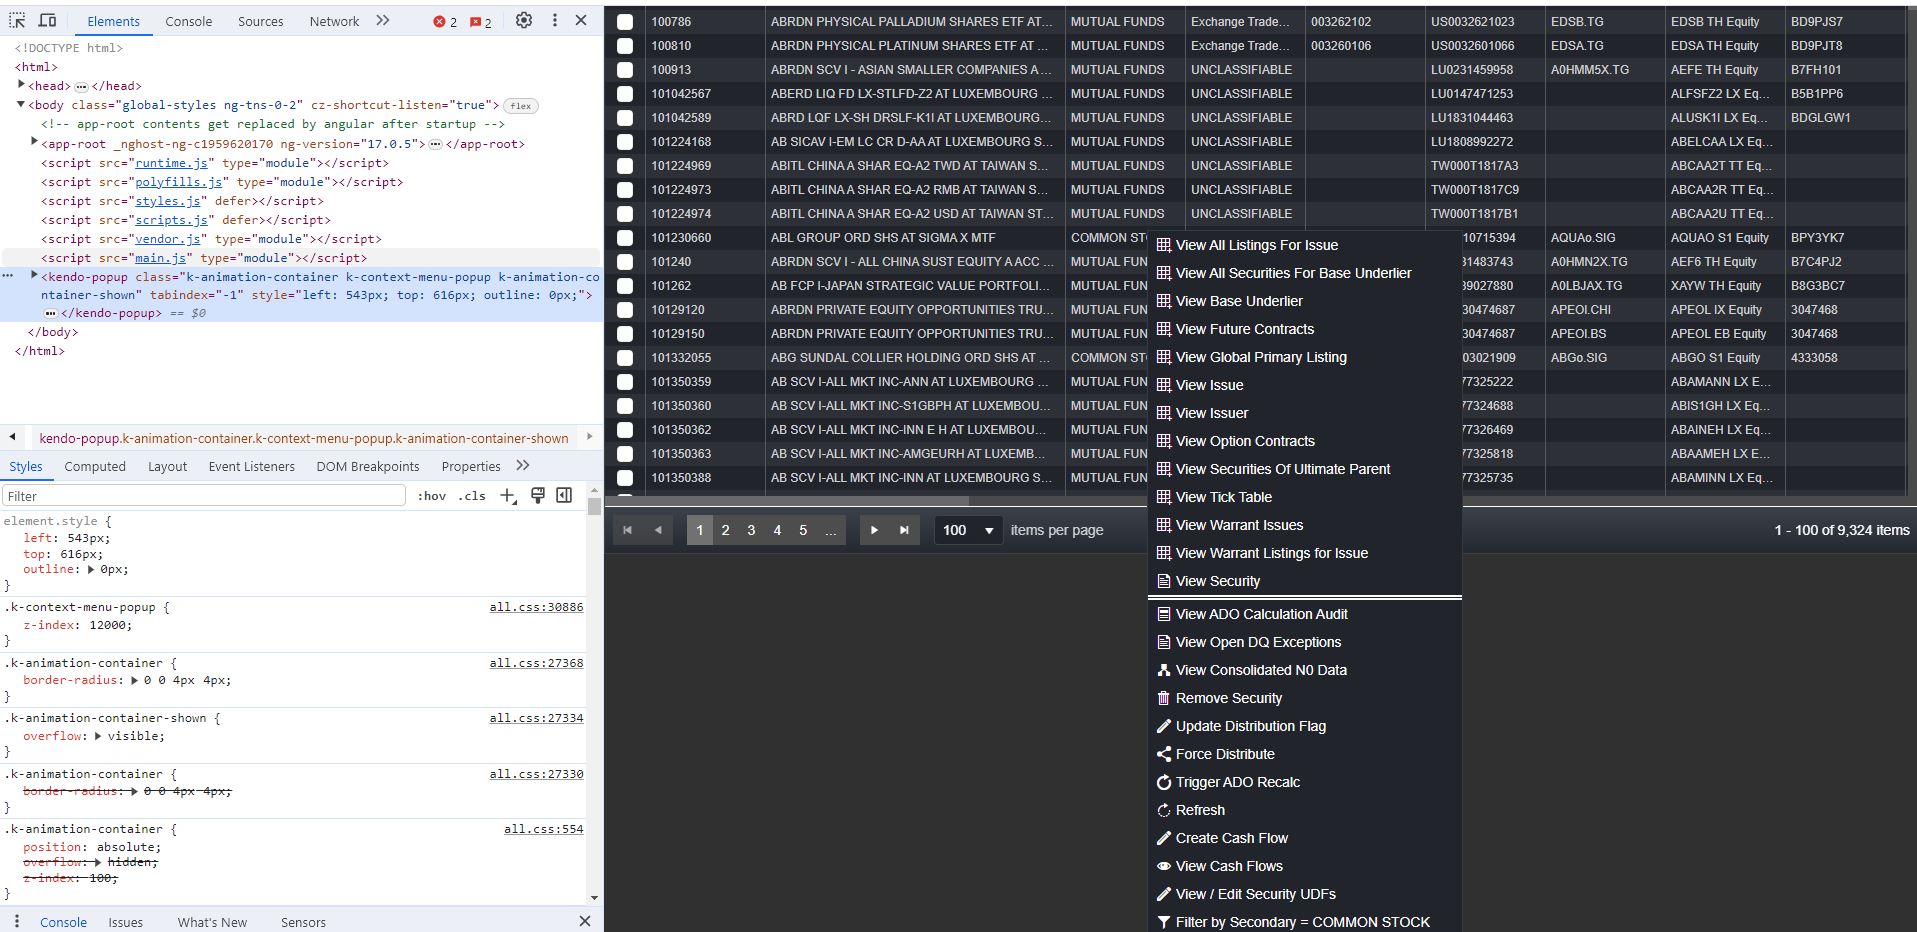Screen dimensions: 1917x932
Task: Select the checkbox for row 101230660
Action: click(x=625, y=238)
